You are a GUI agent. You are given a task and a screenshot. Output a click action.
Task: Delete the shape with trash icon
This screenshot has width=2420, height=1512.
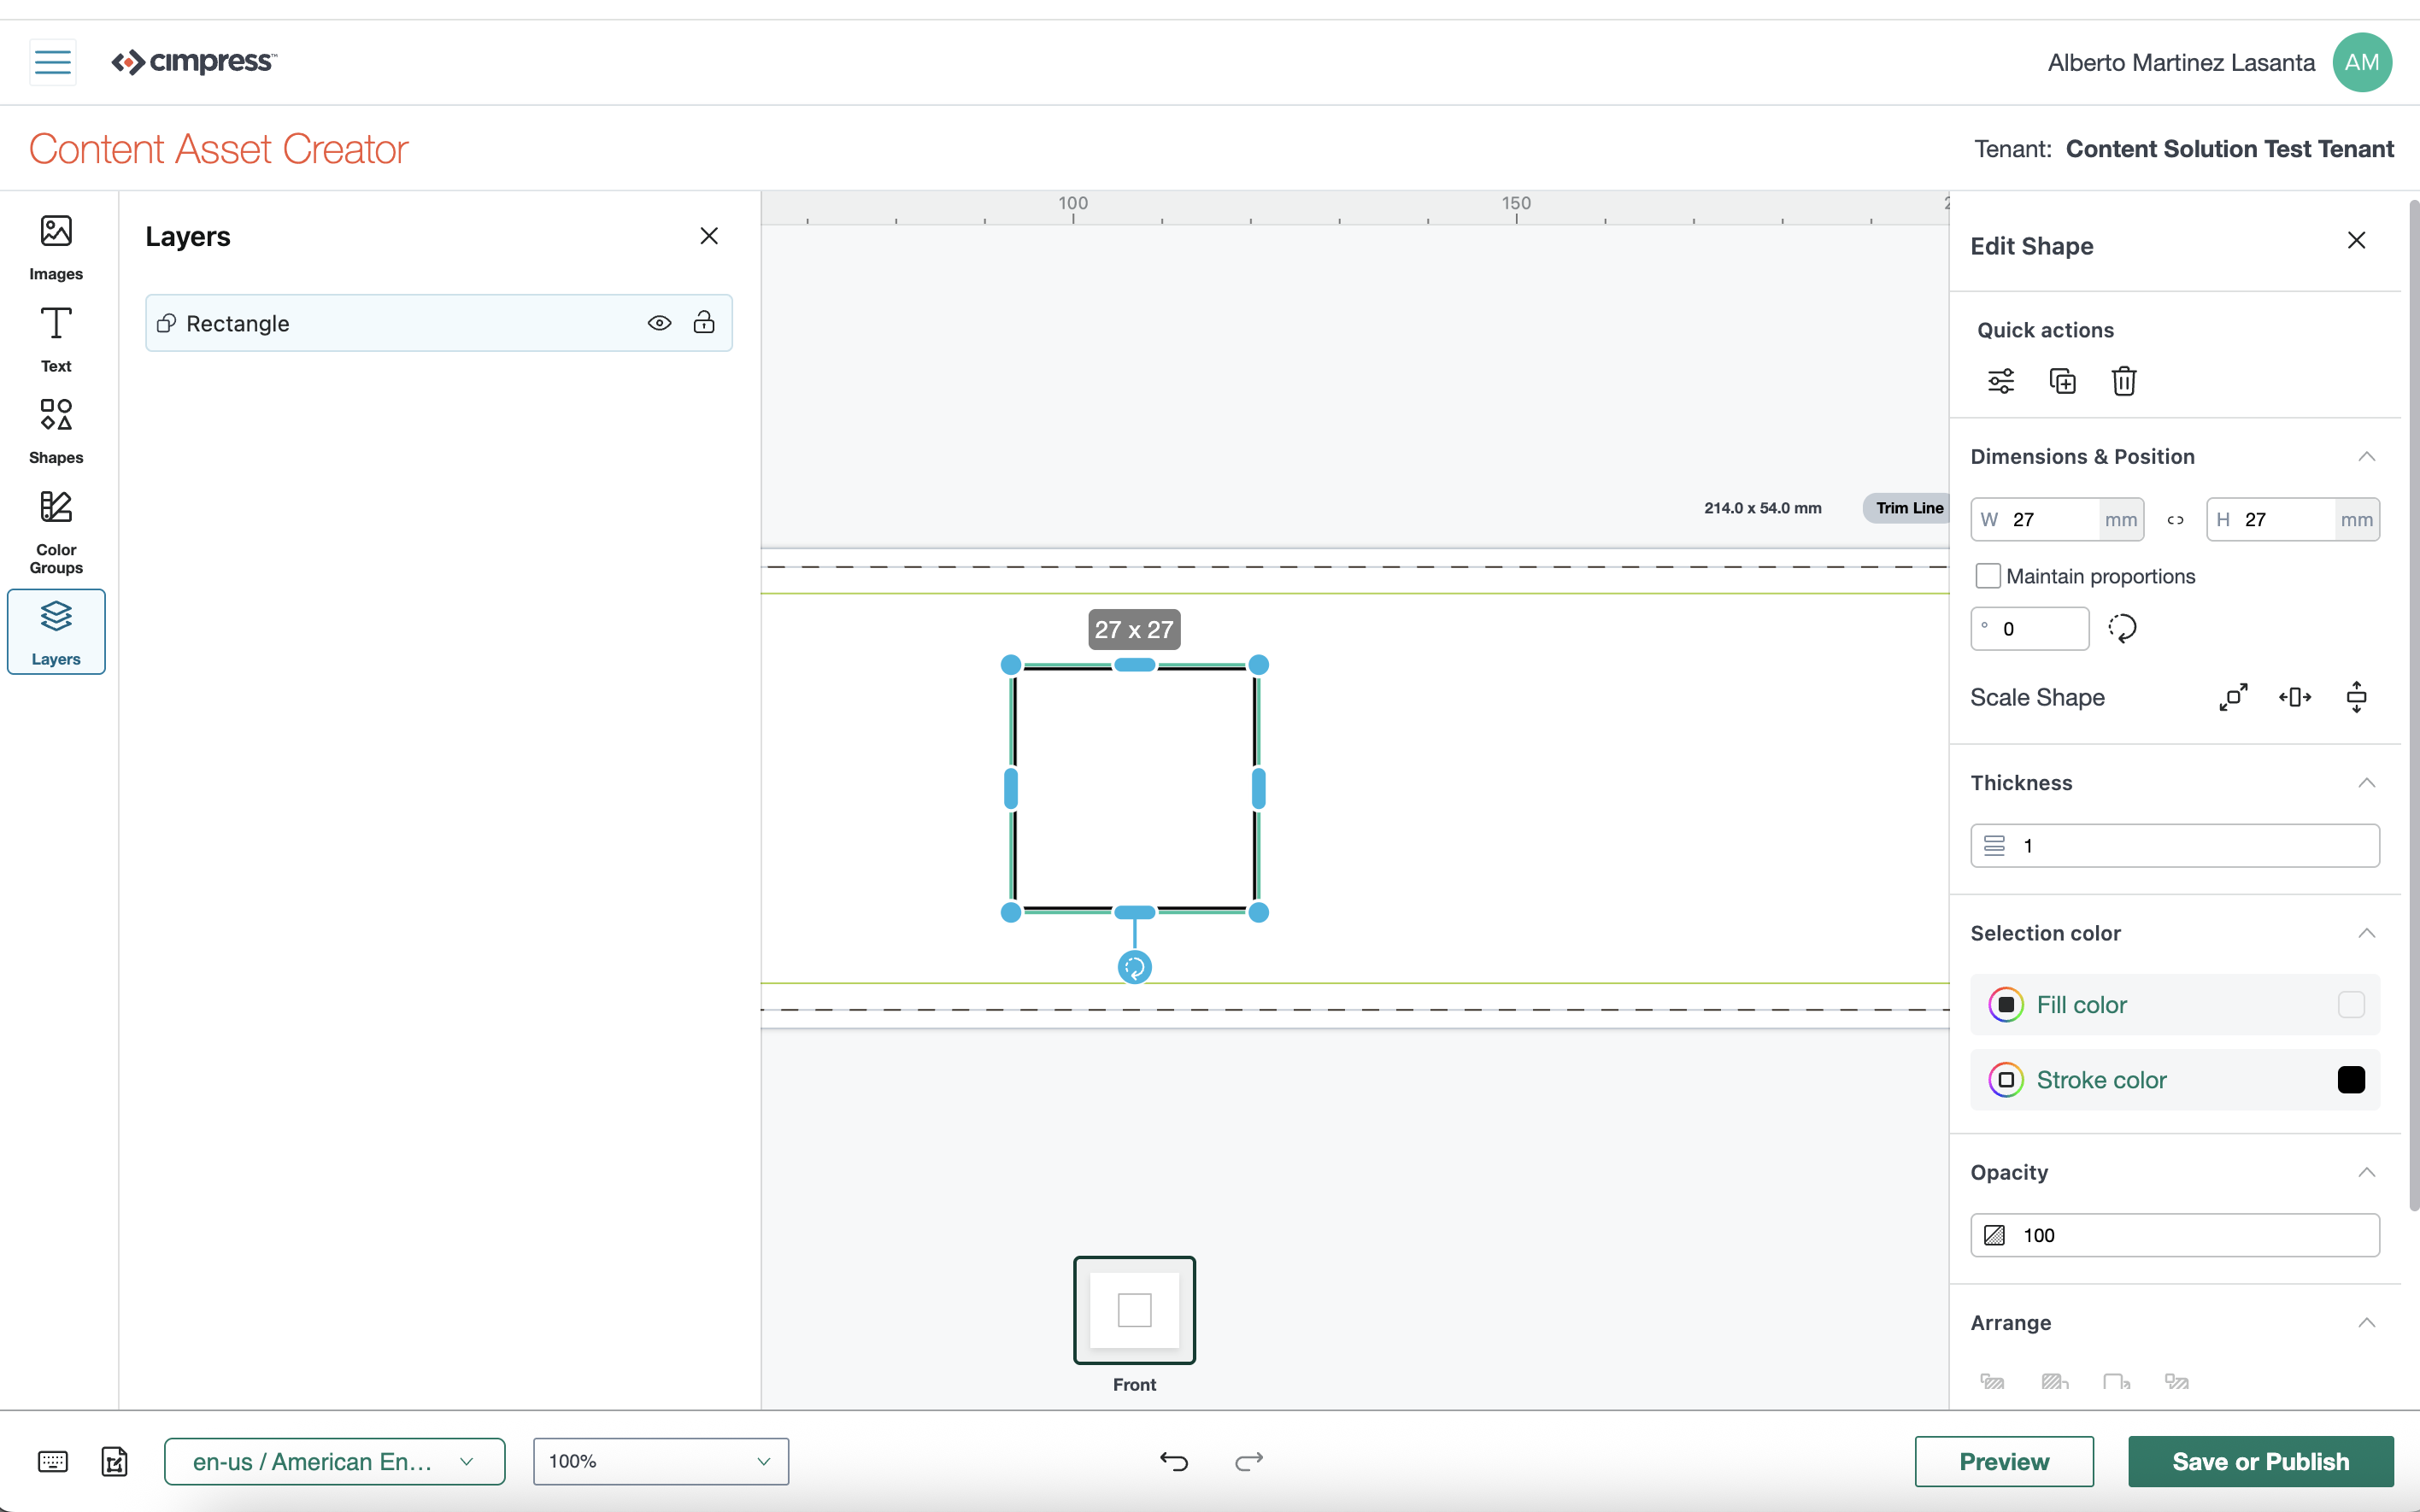2124,381
